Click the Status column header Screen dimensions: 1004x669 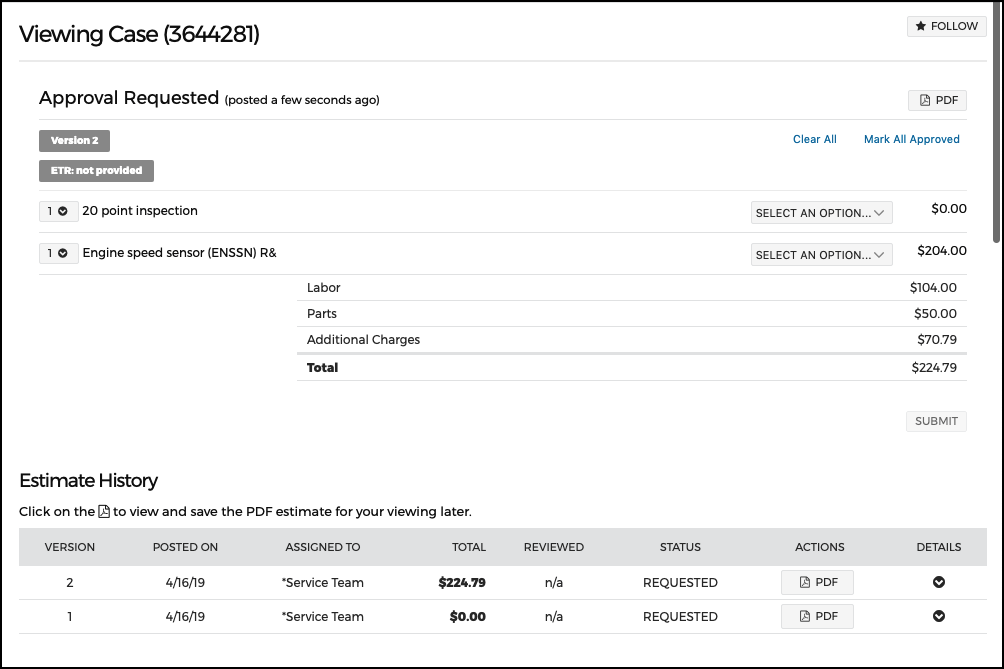(680, 547)
